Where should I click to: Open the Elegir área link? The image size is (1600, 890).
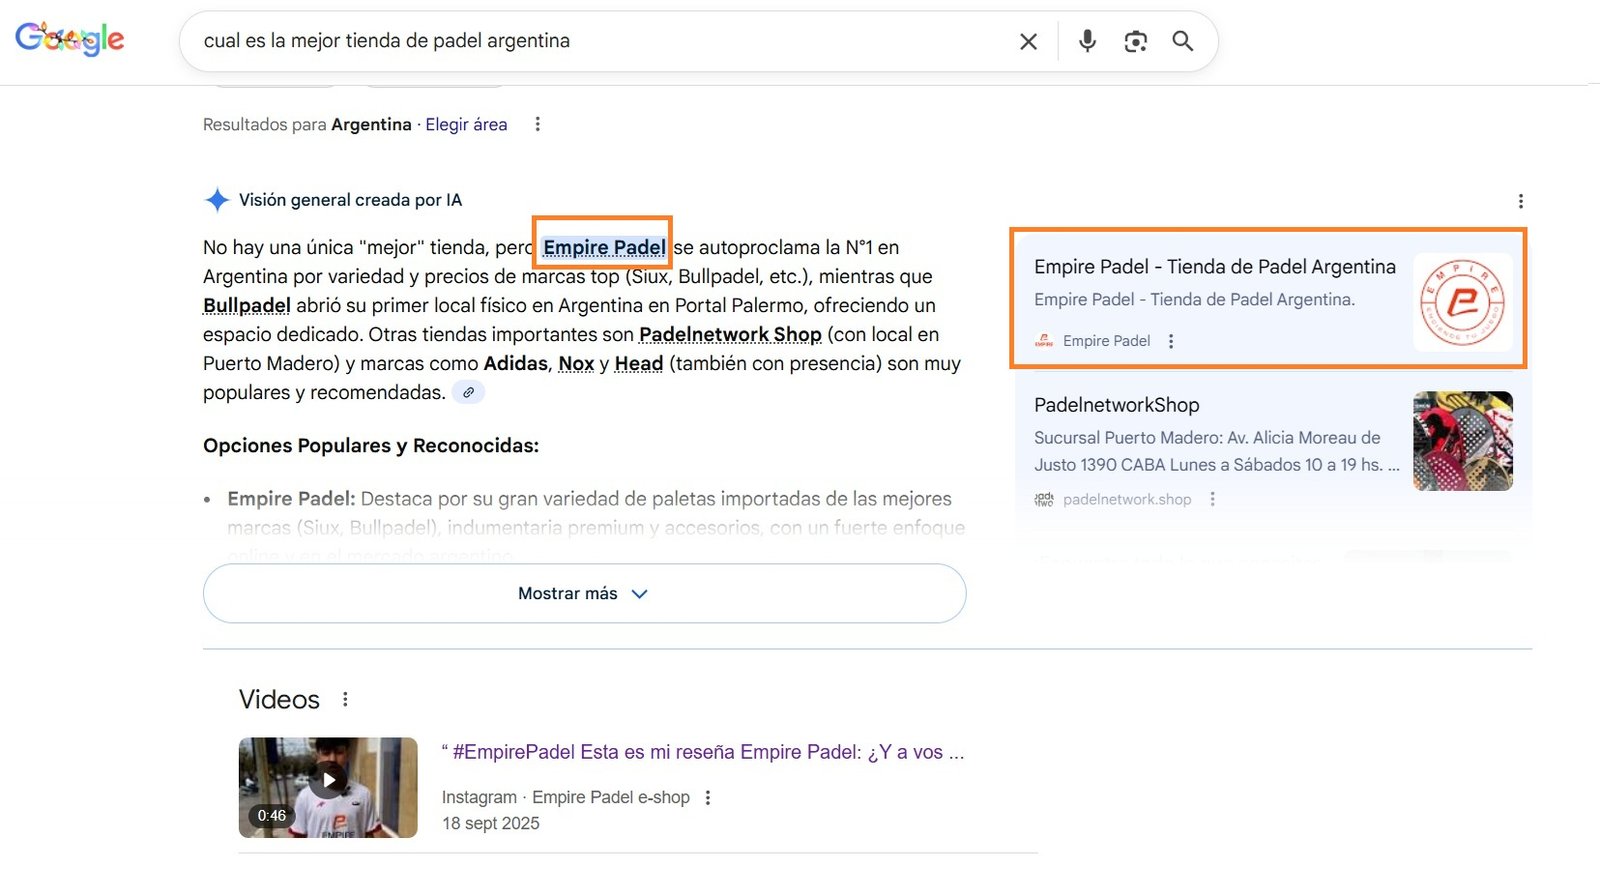(x=466, y=124)
